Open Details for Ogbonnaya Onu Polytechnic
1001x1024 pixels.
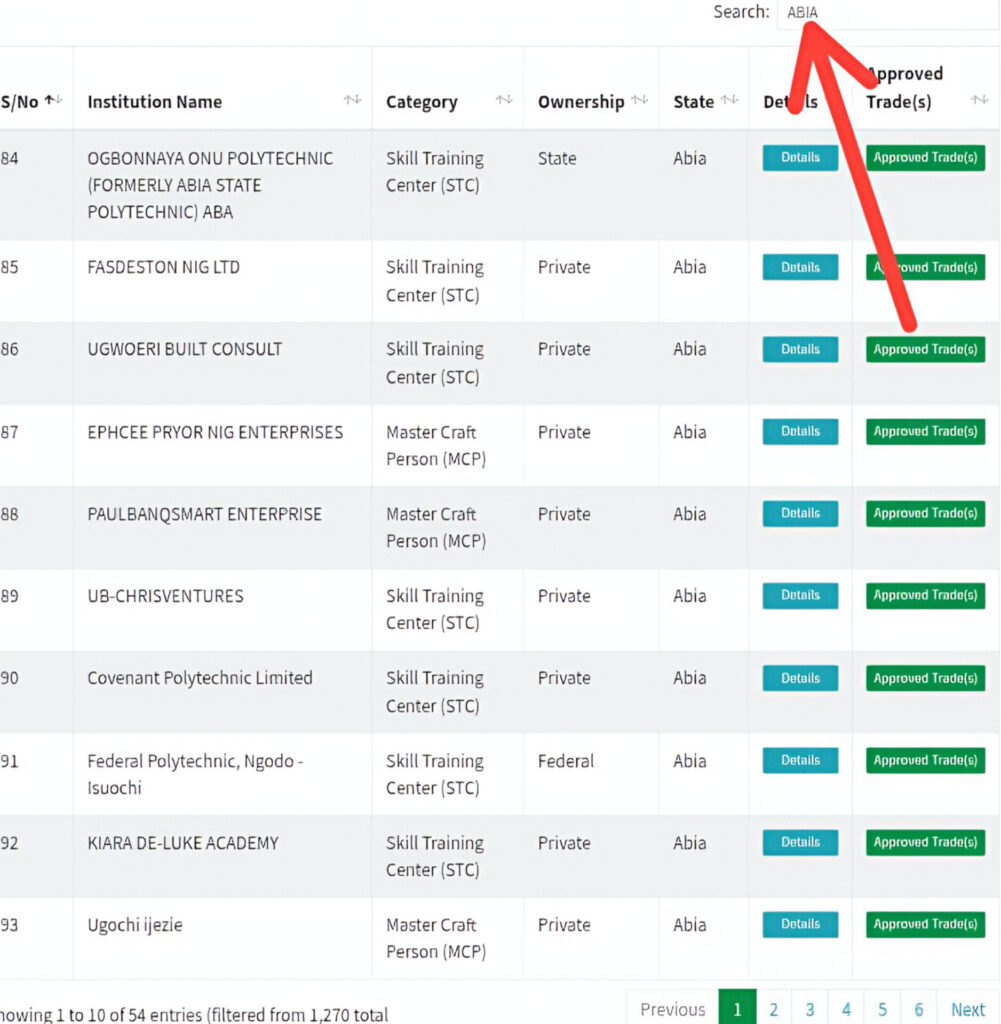click(800, 157)
